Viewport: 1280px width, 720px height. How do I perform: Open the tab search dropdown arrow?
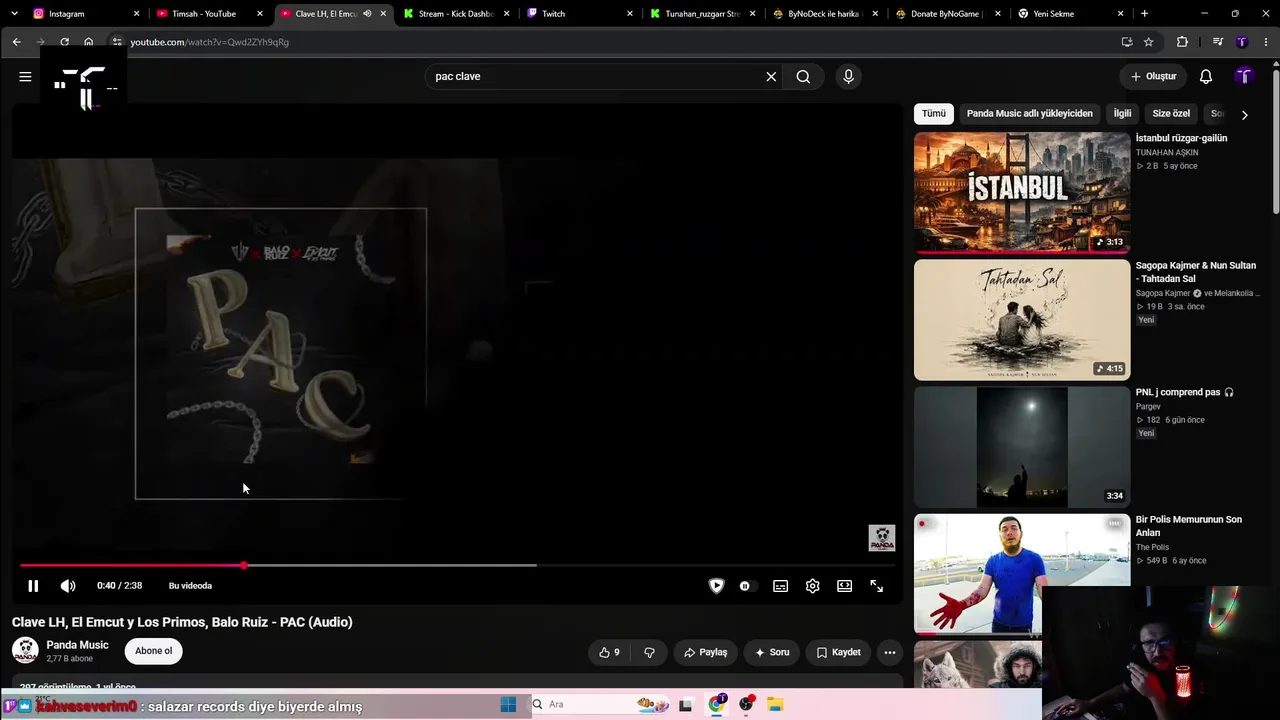14,14
